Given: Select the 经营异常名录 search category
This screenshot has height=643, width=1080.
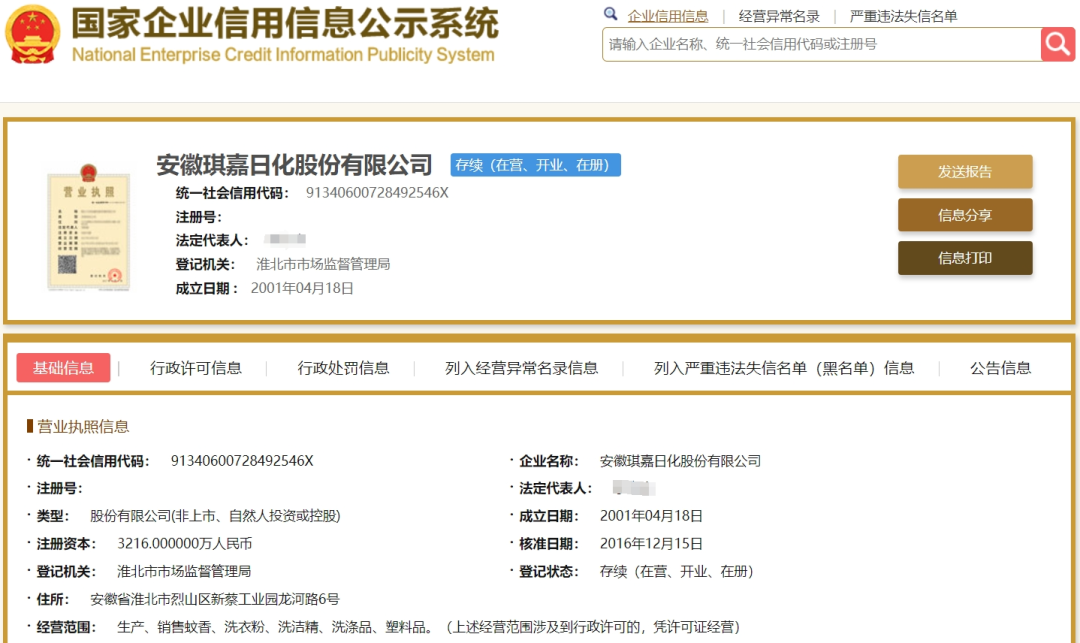Looking at the screenshot, I should pos(779,16).
